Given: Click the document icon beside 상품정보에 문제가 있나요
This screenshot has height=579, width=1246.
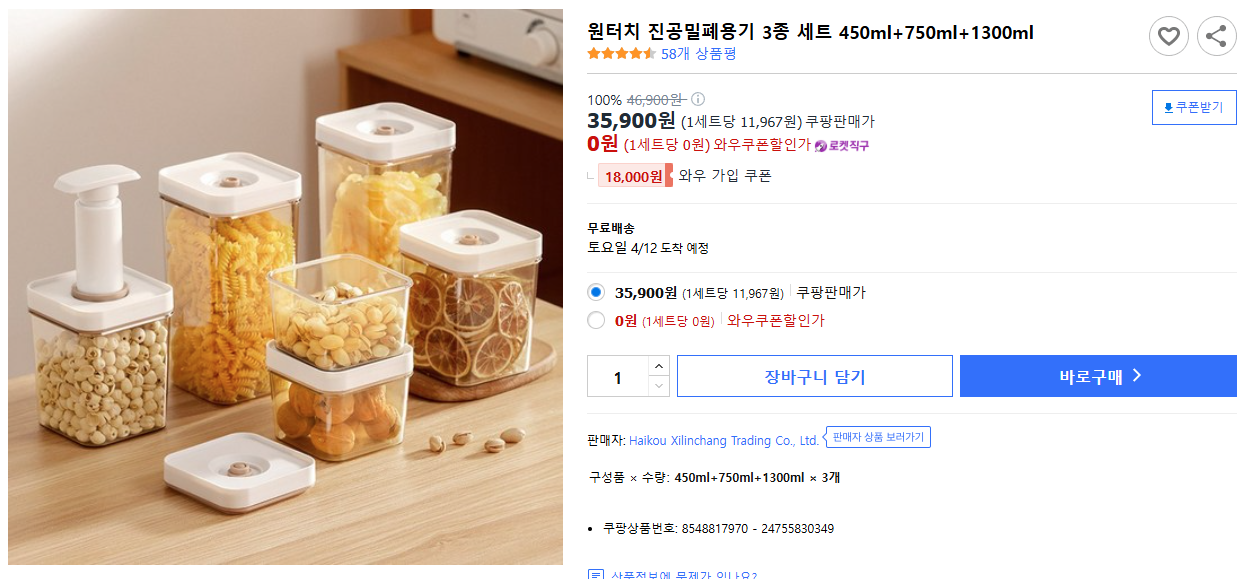Looking at the screenshot, I should click(595, 575).
